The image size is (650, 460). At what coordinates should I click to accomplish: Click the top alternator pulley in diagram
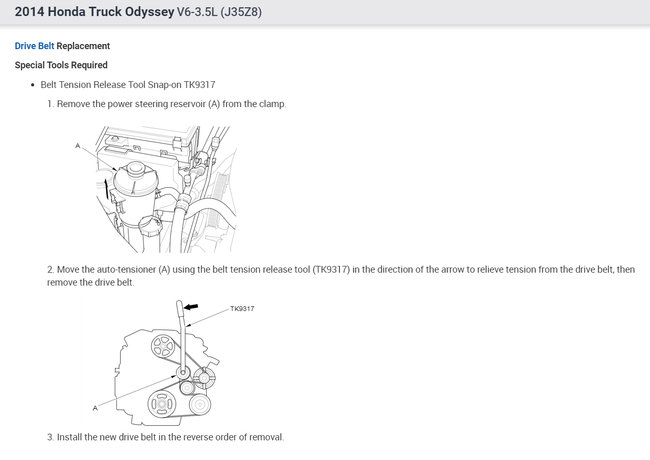[x=163, y=346]
